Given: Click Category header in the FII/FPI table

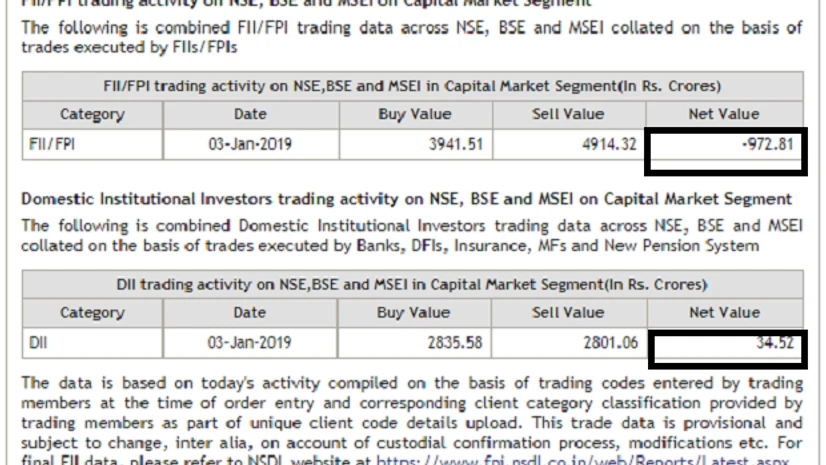Looking at the screenshot, I should click(92, 114).
